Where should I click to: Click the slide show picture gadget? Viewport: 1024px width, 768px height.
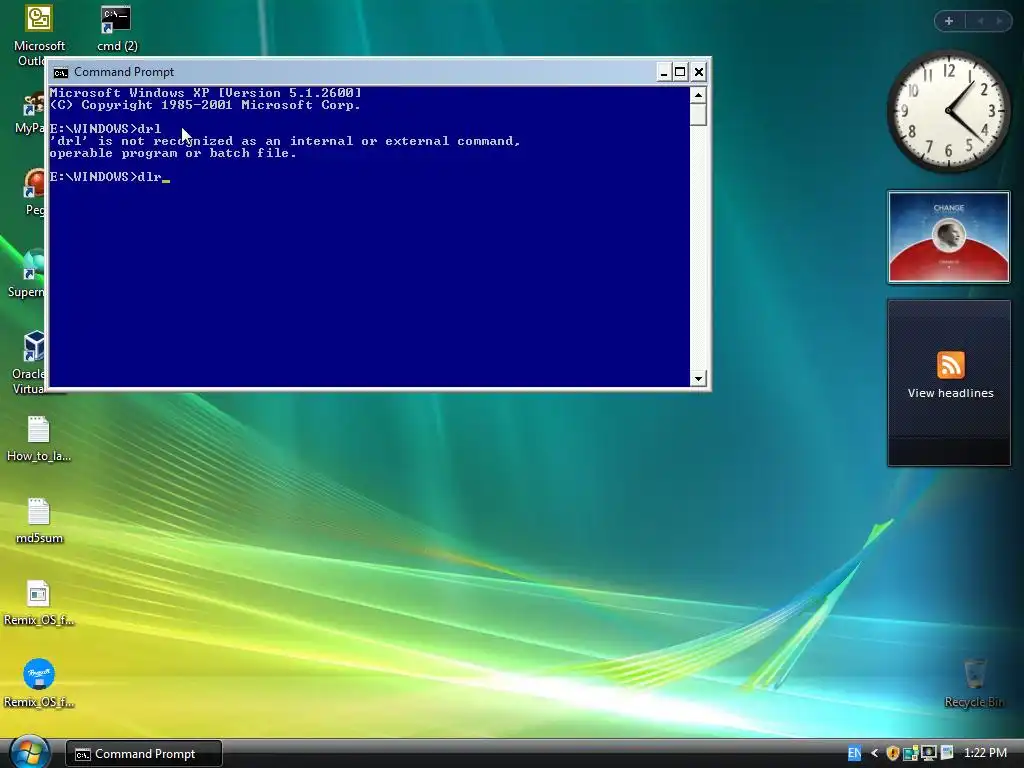click(949, 237)
